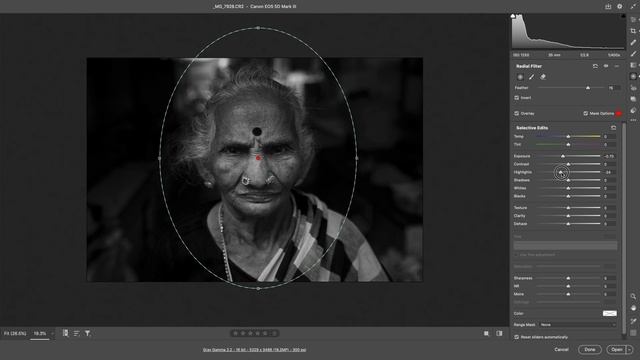
Task: Click the Exposure slider handle
Action: pos(563,156)
